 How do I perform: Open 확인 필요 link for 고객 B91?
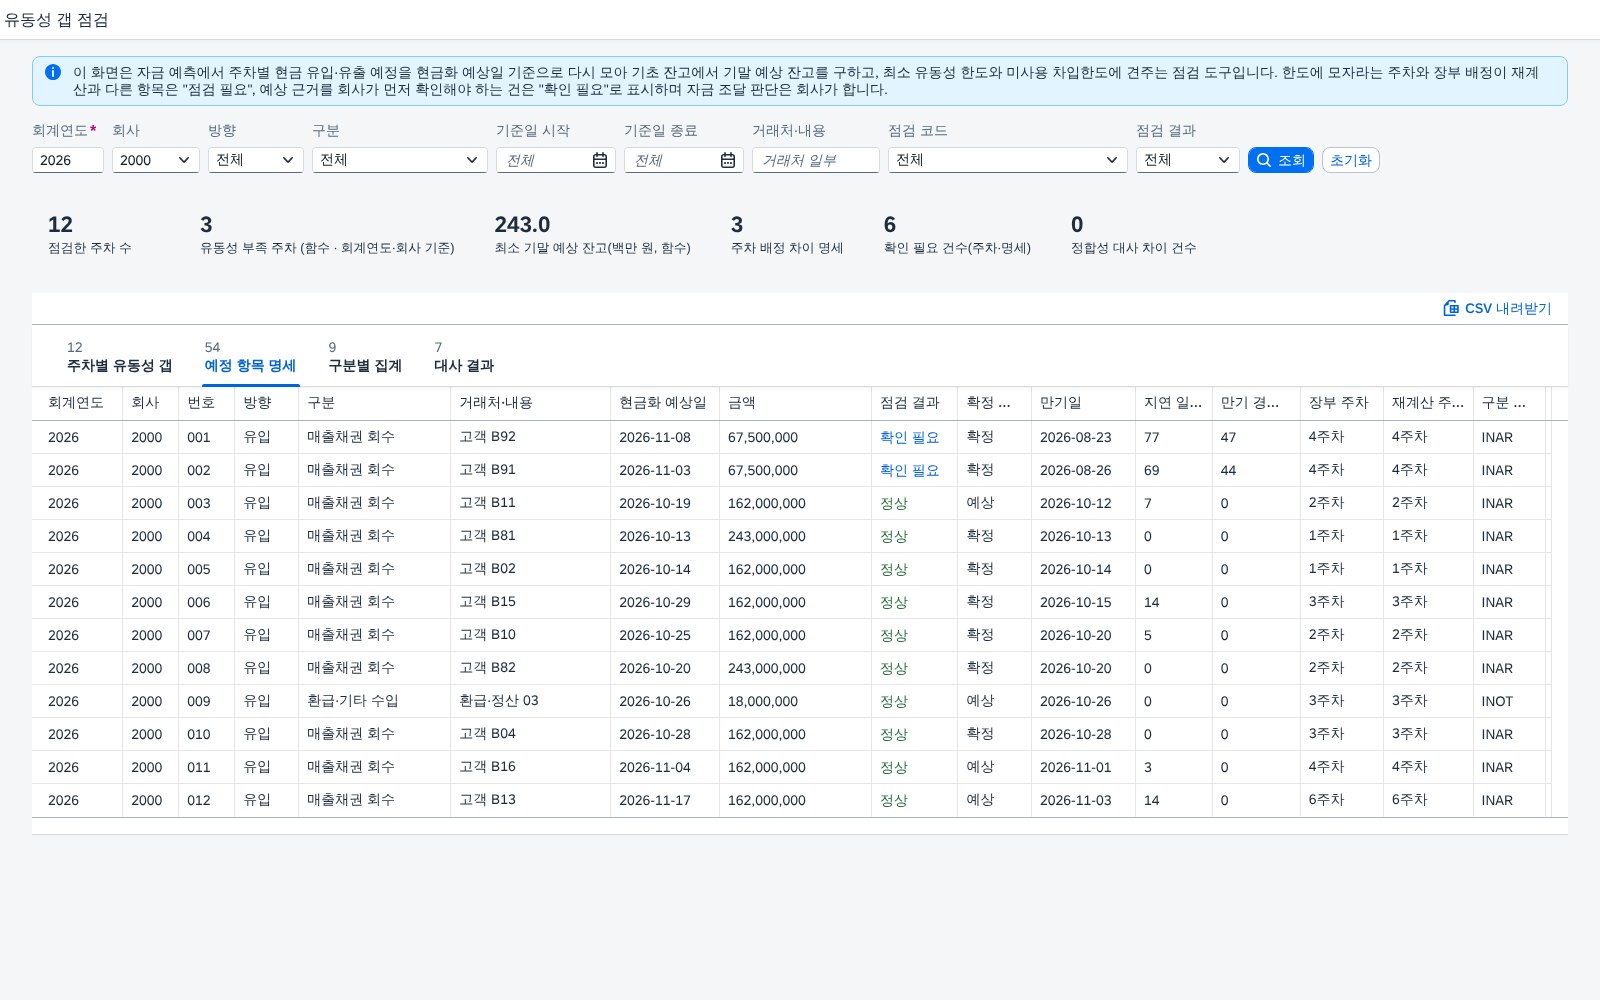coord(909,470)
